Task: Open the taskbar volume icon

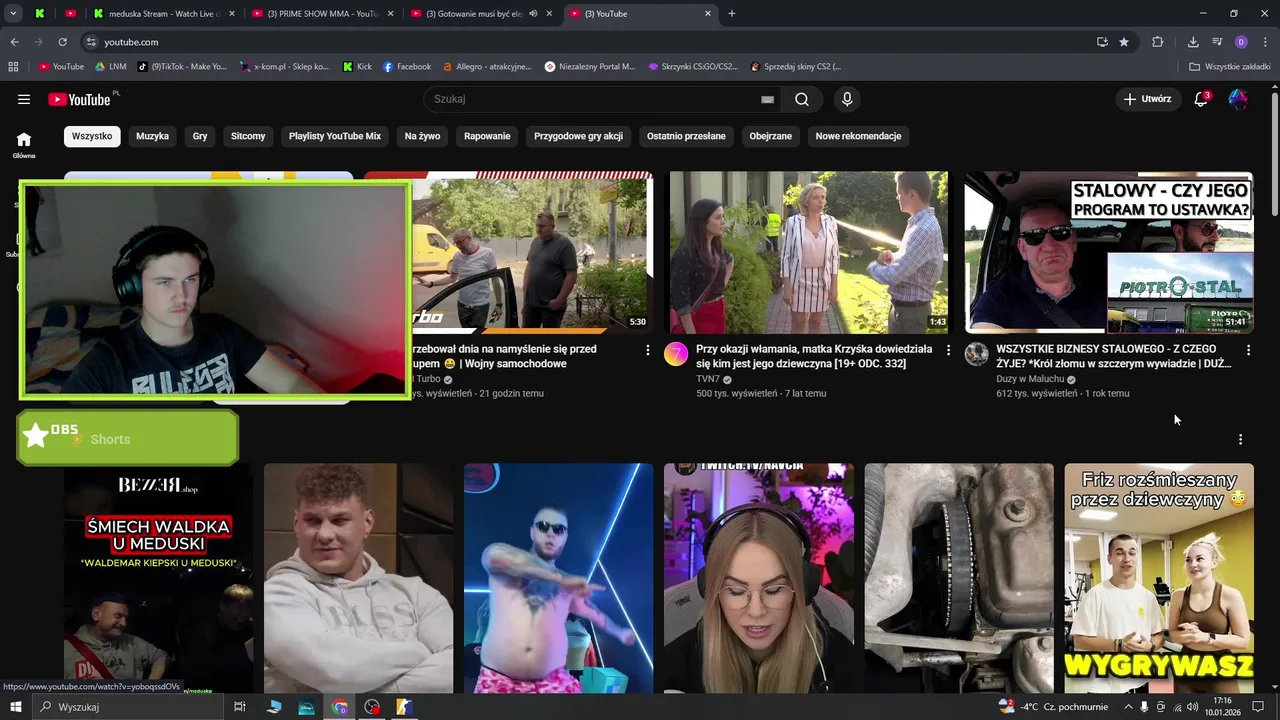Action: (1193, 707)
